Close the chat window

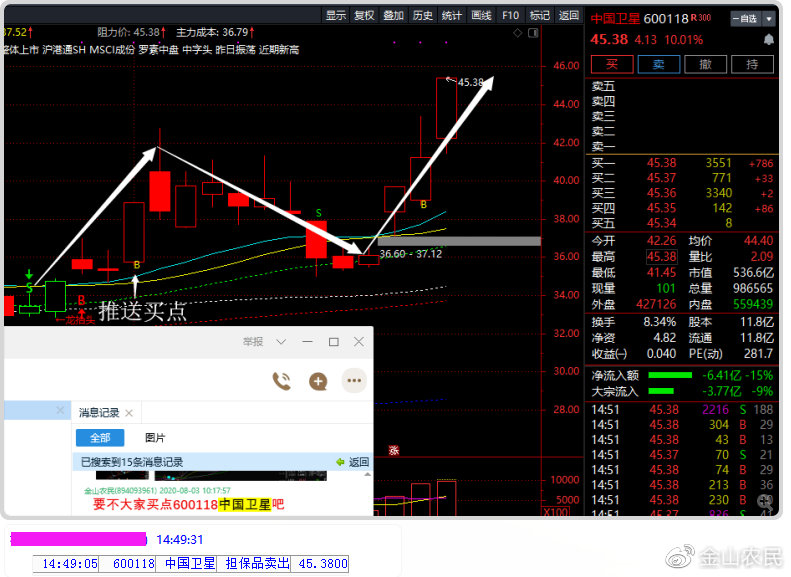pyautogui.click(x=359, y=342)
